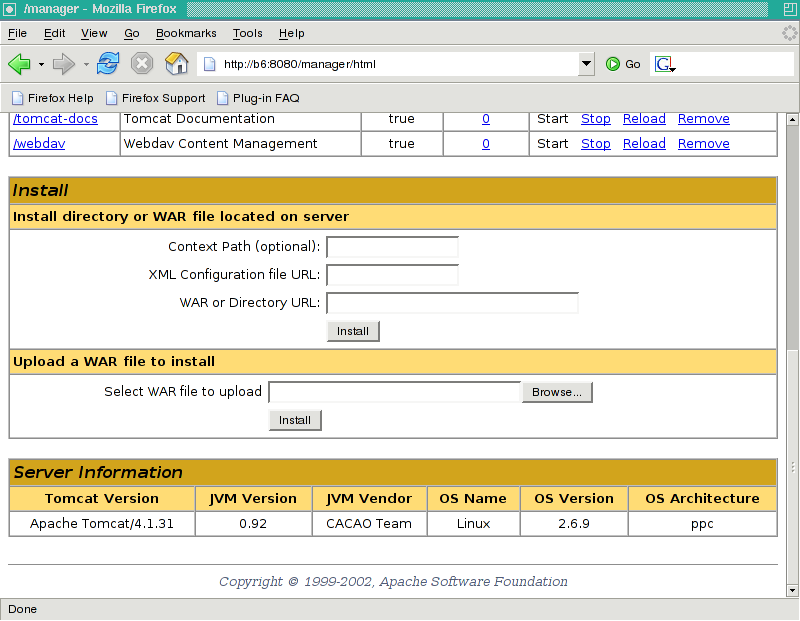Open the Go menu

[x=132, y=33]
